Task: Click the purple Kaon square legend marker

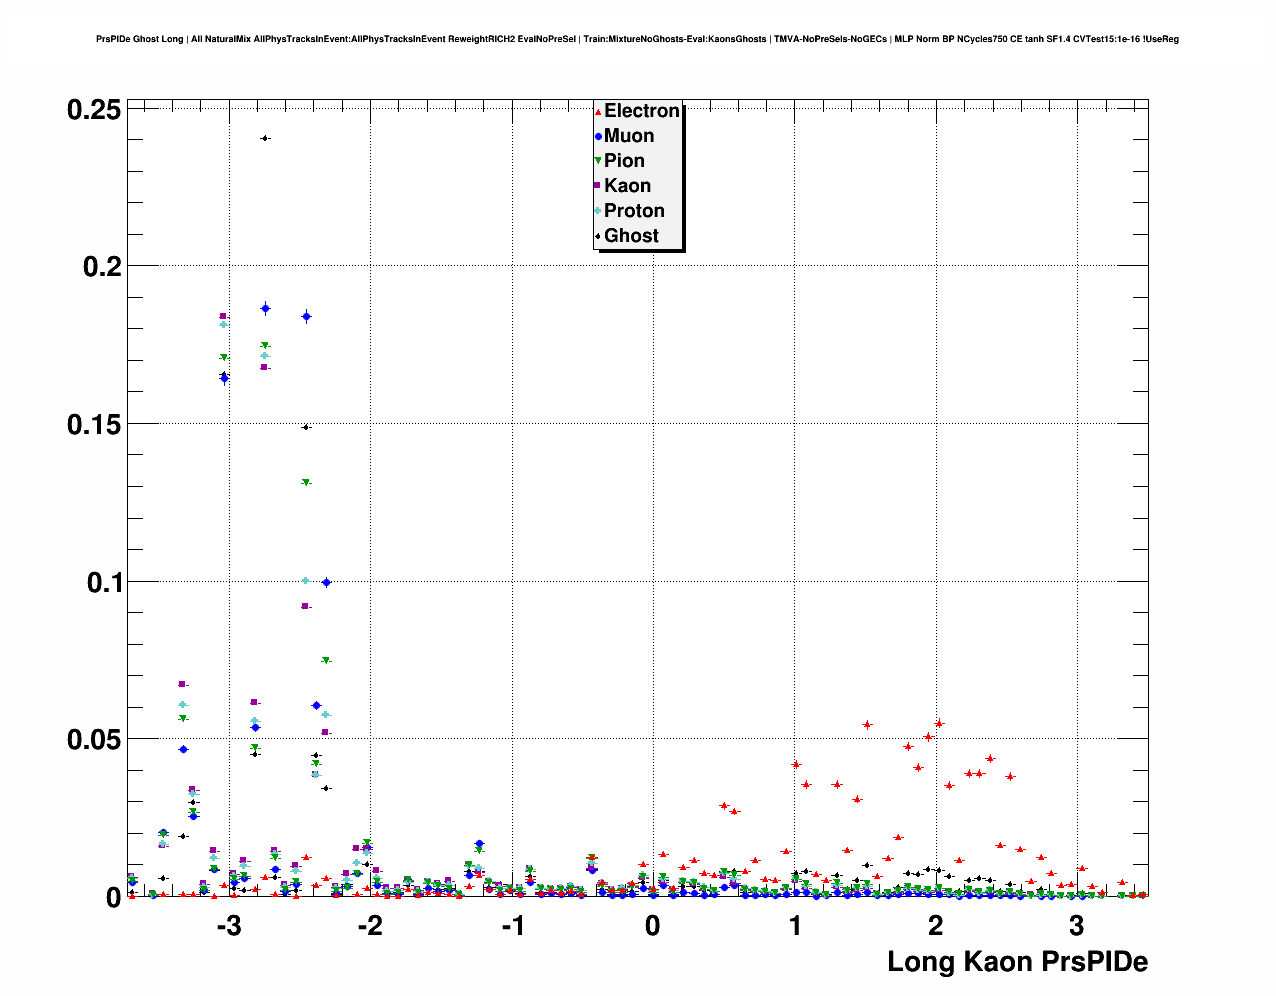Action: pos(598,186)
